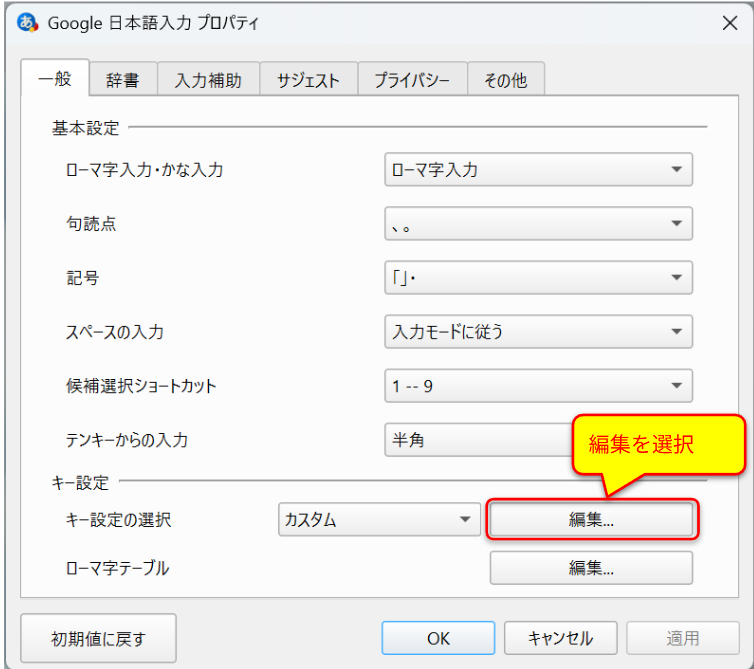Click the スペースの入力 label
The image size is (754, 669).
point(114,332)
